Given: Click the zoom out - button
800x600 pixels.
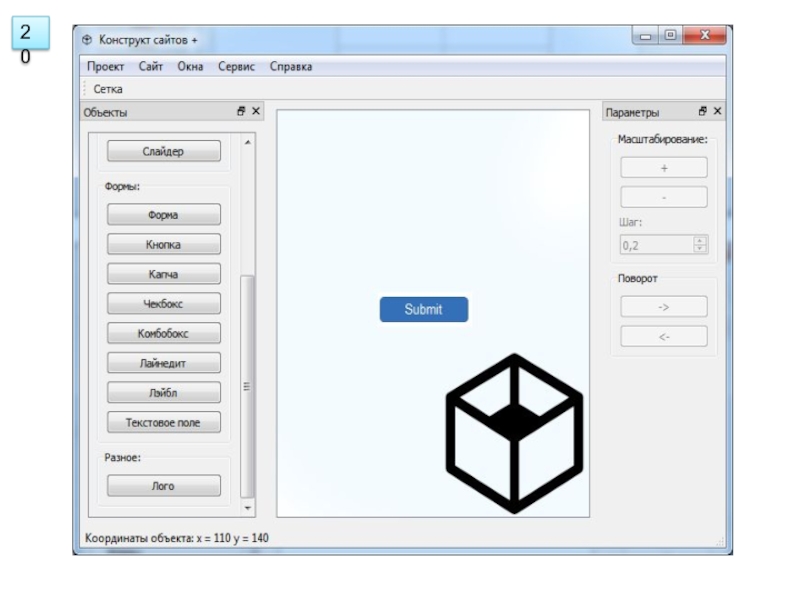Looking at the screenshot, I should [664, 197].
